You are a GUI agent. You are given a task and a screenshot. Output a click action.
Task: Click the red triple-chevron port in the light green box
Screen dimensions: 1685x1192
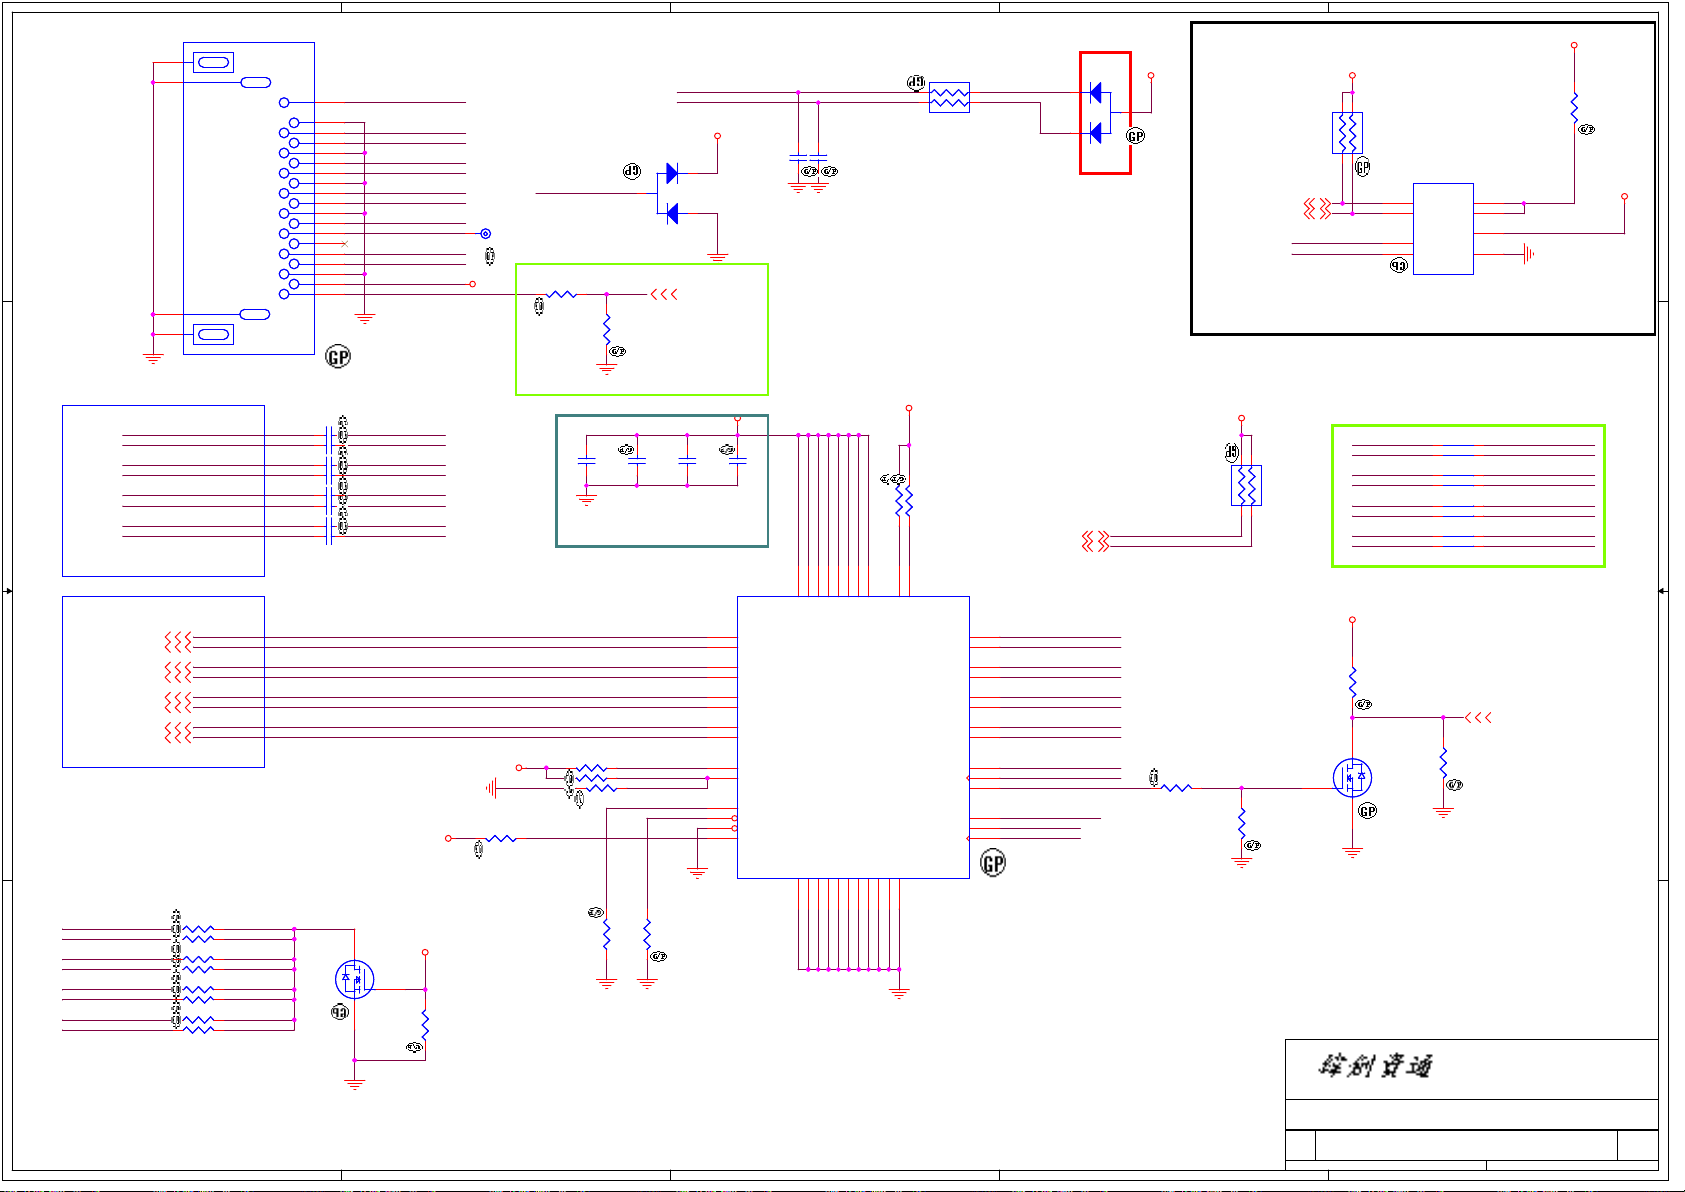[x=664, y=294]
